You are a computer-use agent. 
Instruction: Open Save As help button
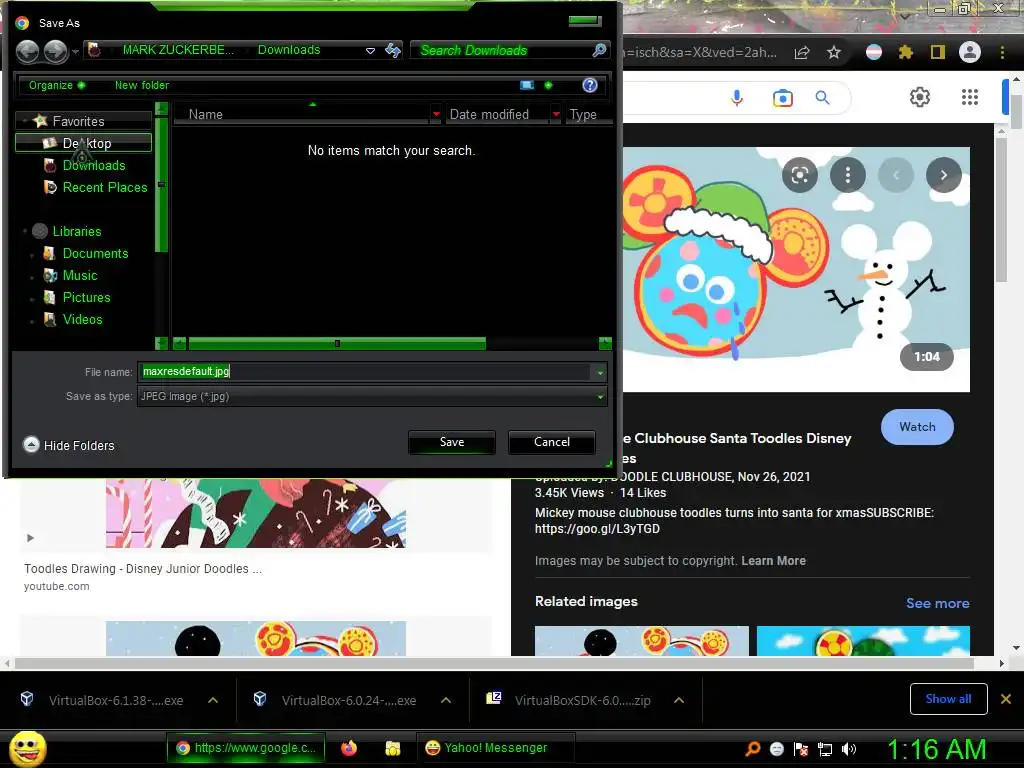tap(590, 85)
